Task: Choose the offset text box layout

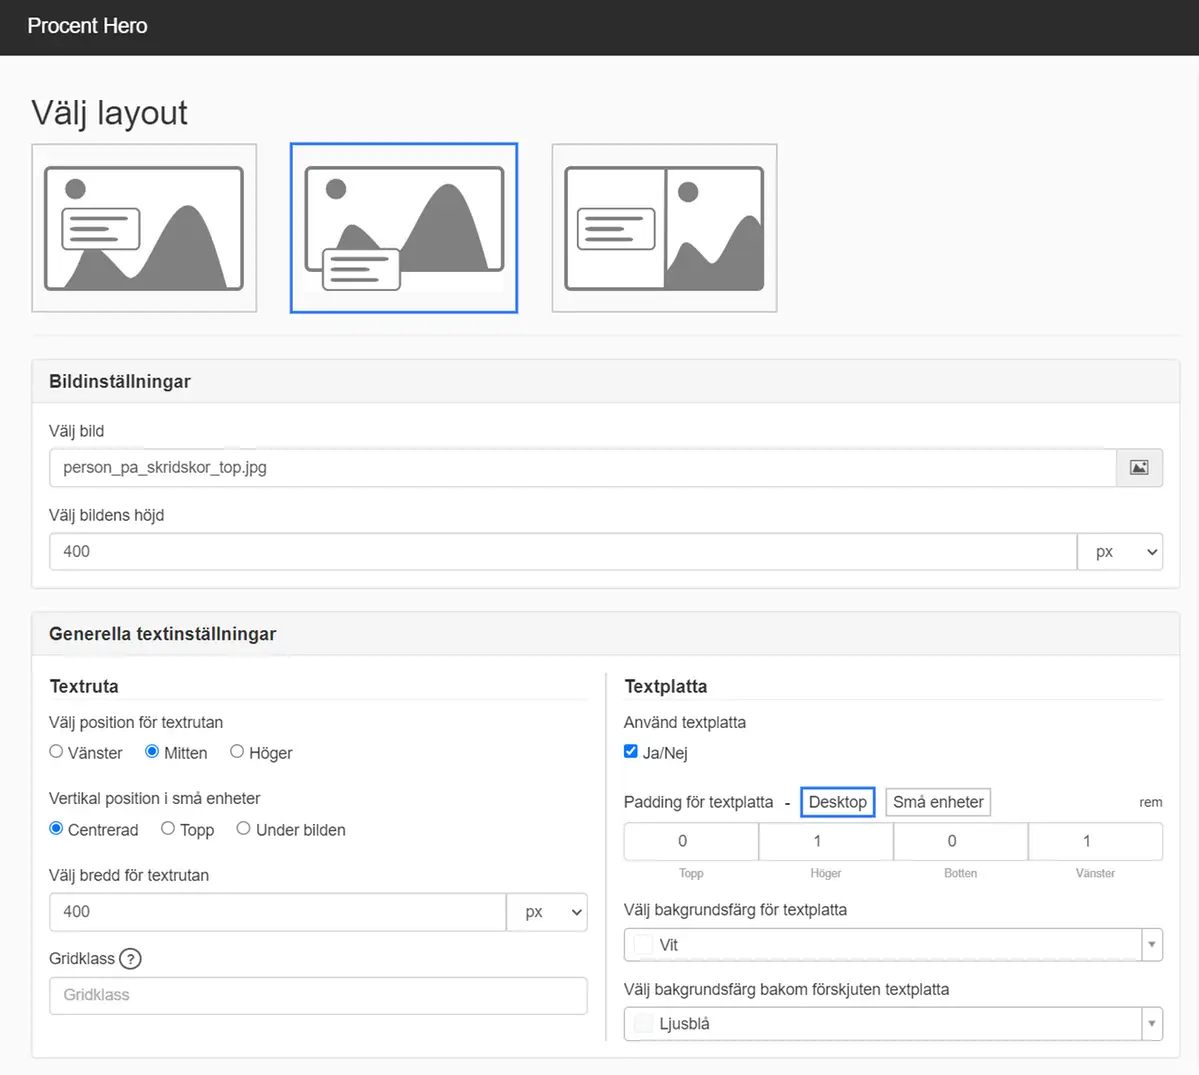Action: point(404,228)
